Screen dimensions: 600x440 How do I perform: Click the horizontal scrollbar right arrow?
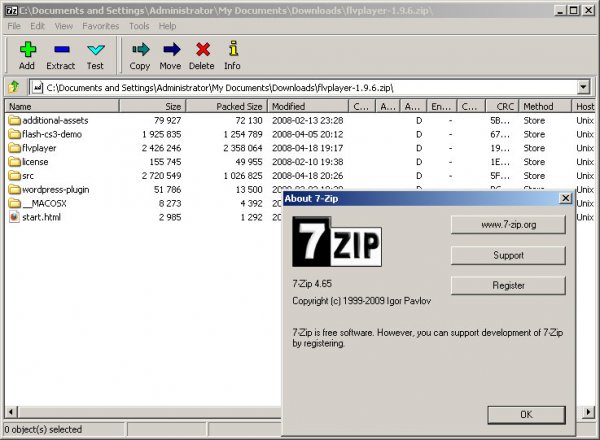click(x=589, y=412)
